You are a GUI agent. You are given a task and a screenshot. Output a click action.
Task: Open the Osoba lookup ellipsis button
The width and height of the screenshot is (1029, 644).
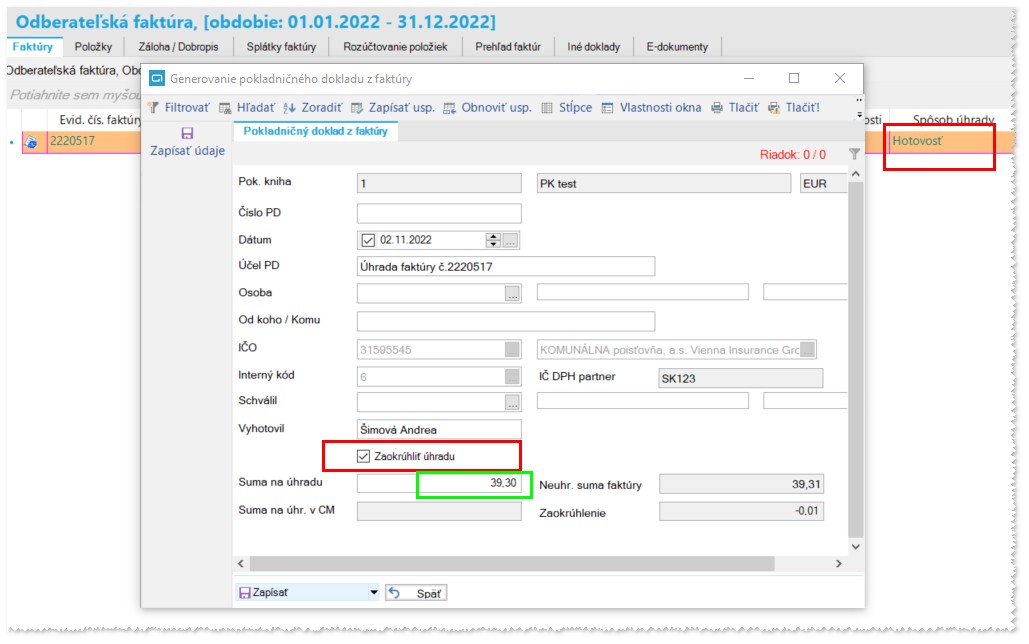click(513, 293)
